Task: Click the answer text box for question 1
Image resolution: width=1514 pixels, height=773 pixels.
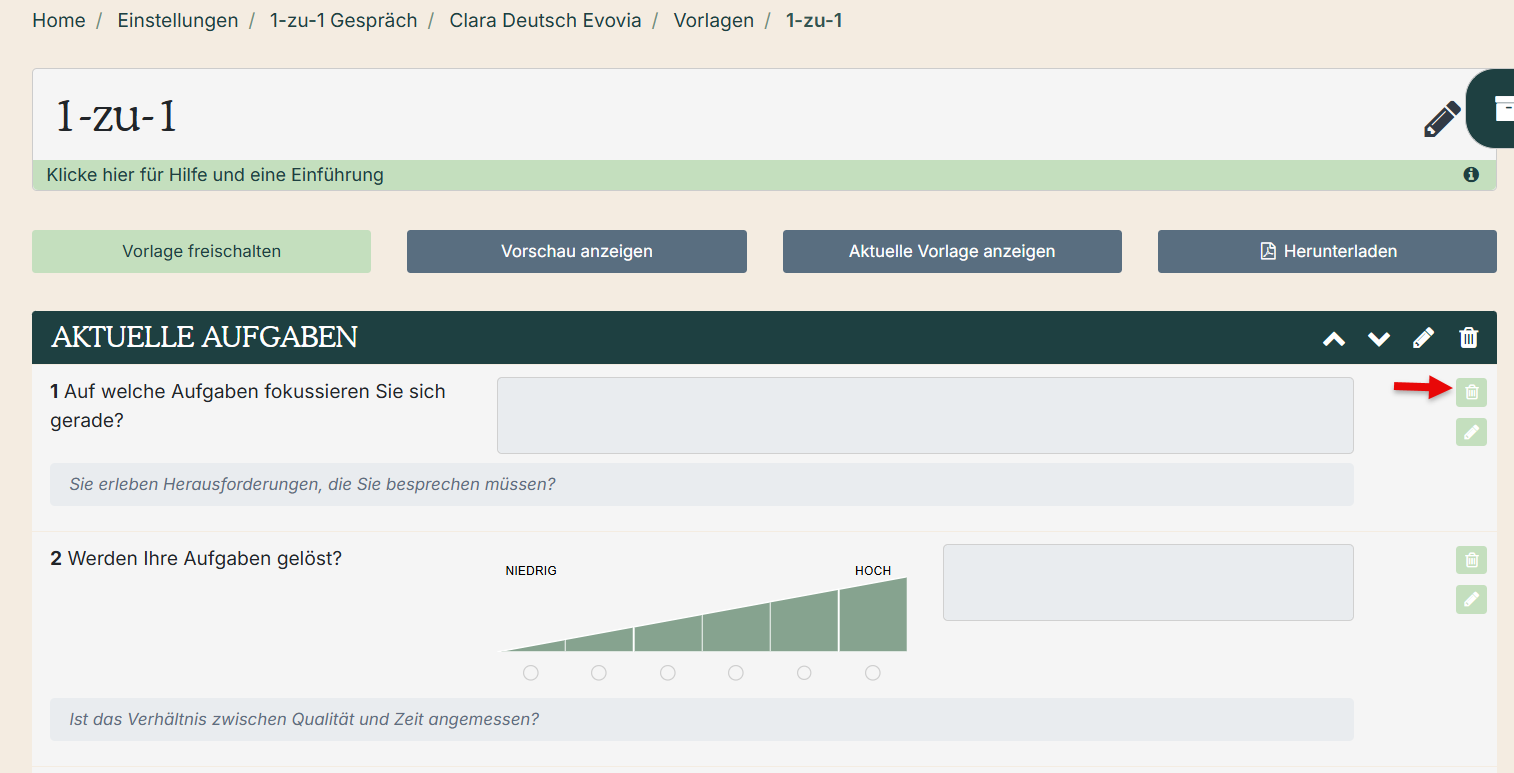Action: (x=925, y=415)
